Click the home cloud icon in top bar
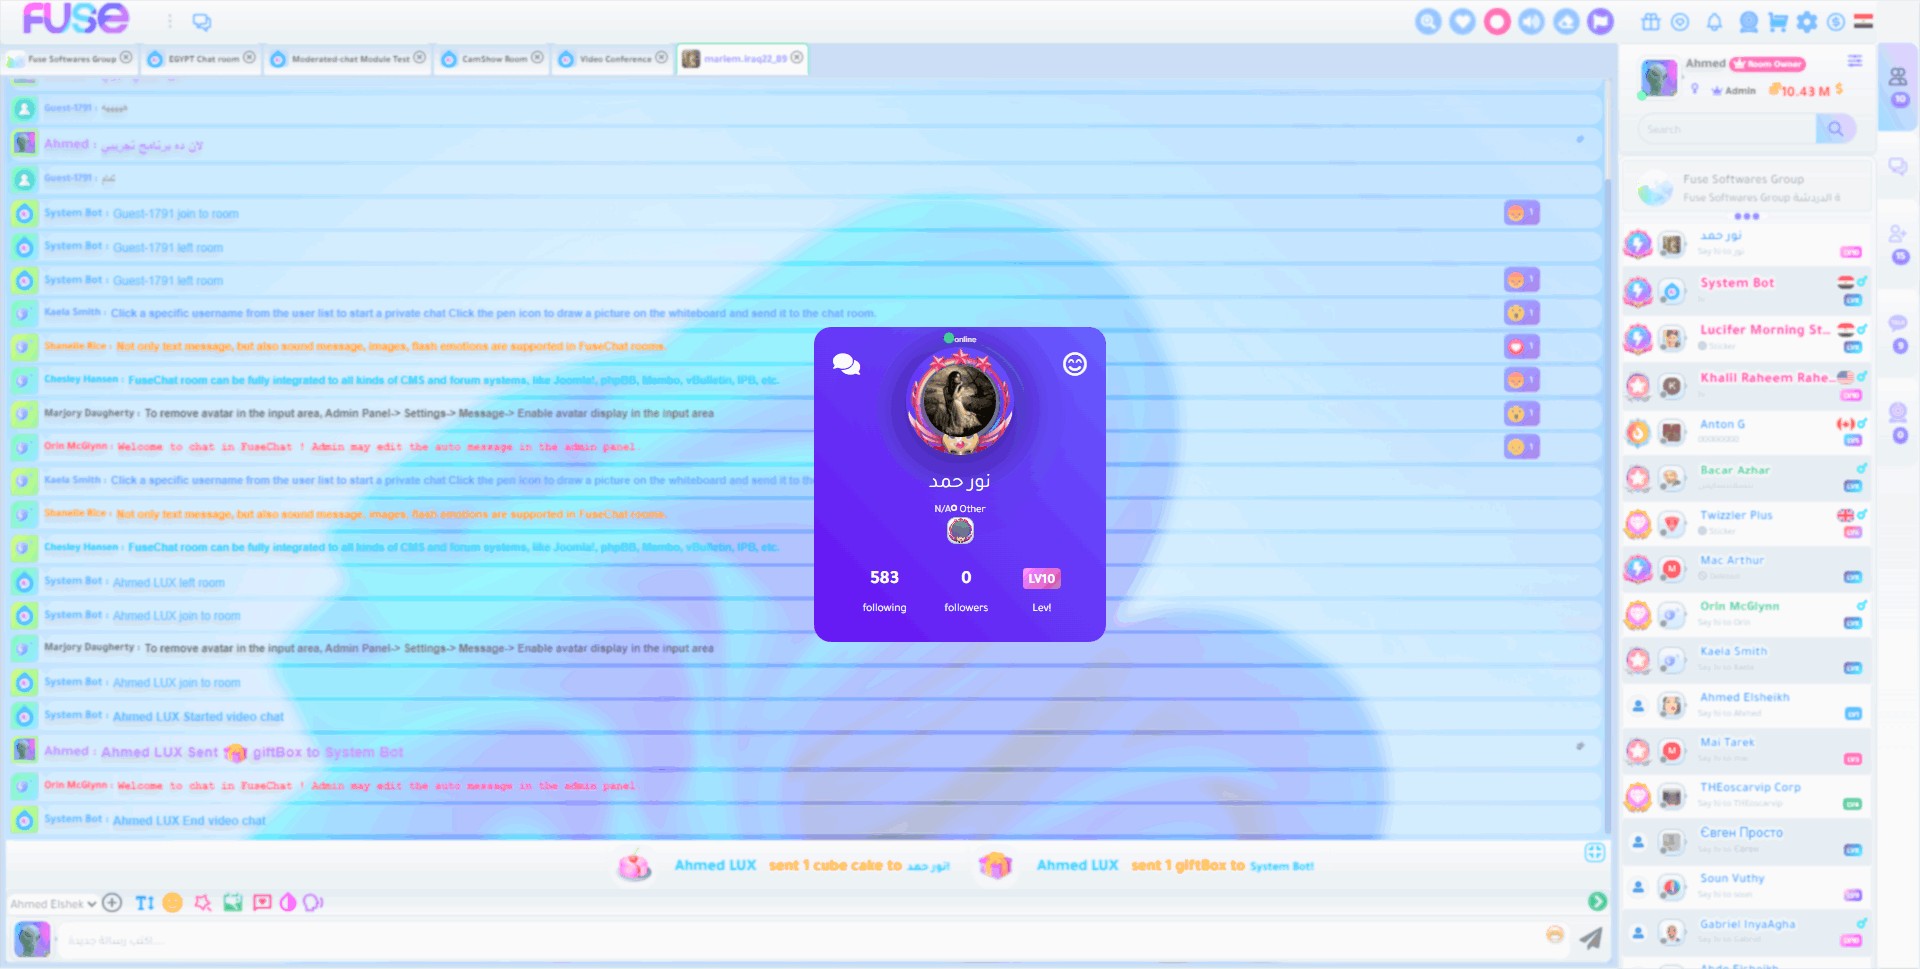 (x=1566, y=21)
